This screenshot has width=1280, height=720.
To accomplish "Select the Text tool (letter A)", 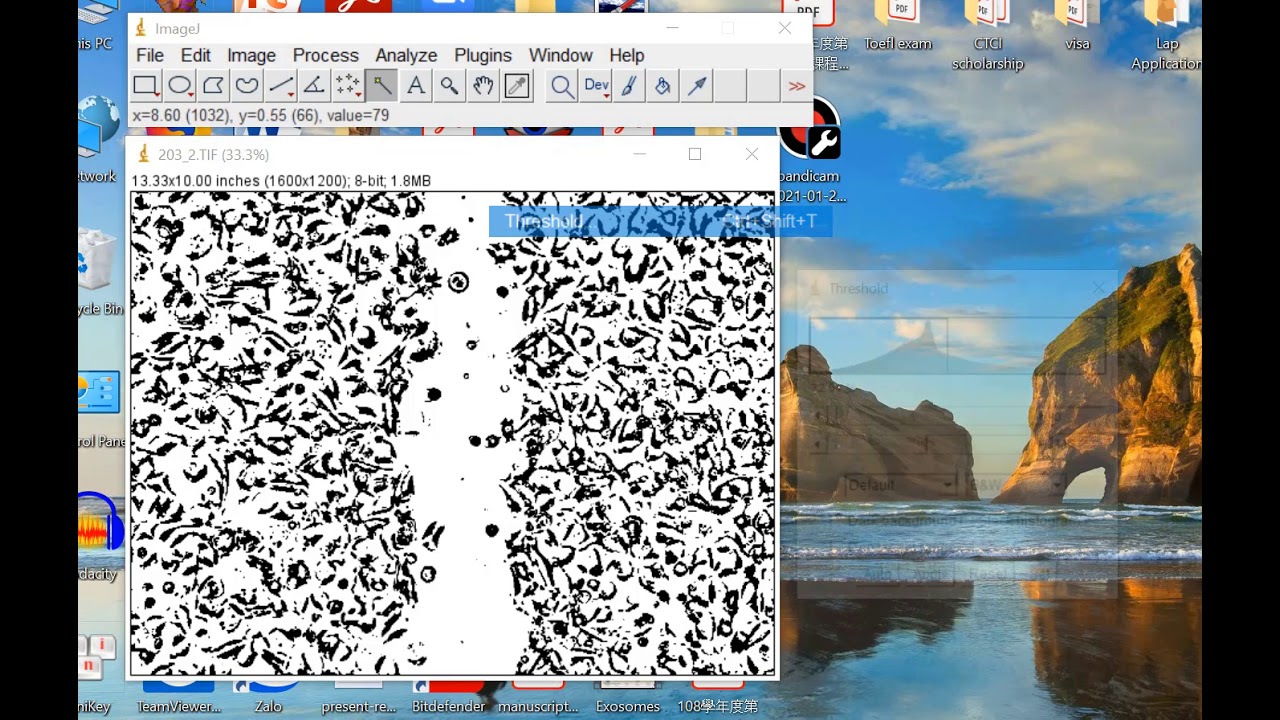I will point(415,86).
